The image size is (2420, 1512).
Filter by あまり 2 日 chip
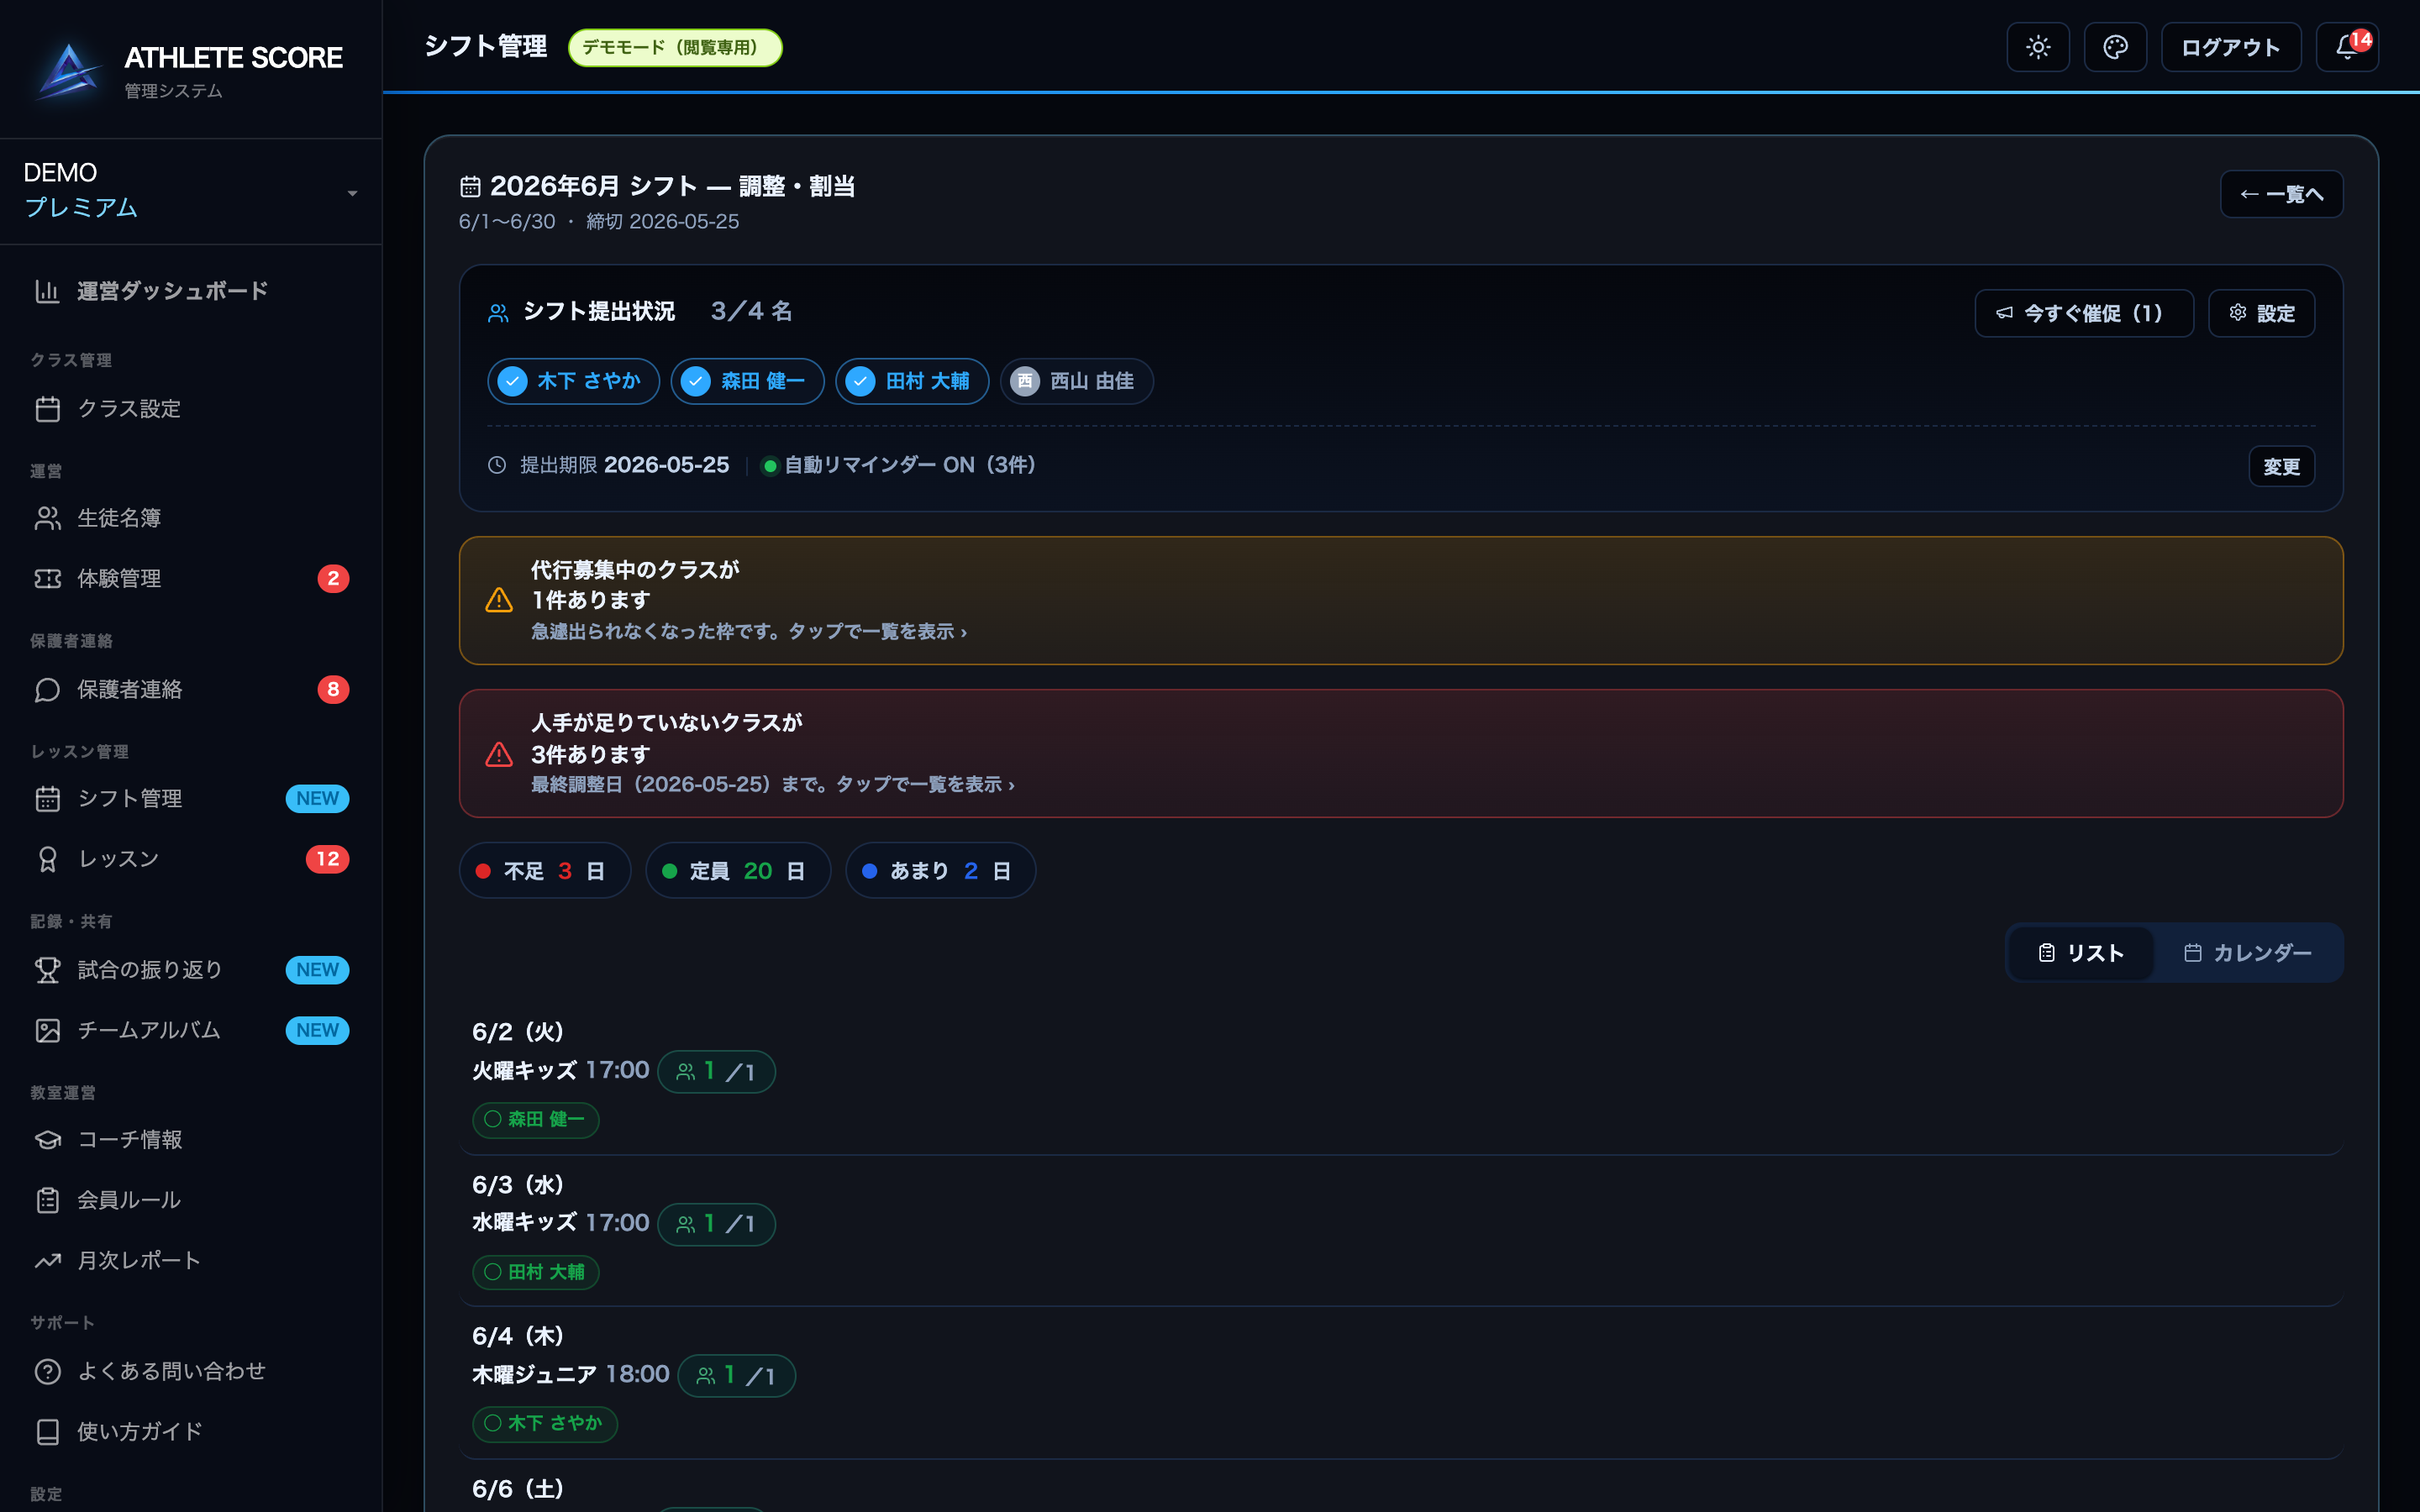coord(940,871)
